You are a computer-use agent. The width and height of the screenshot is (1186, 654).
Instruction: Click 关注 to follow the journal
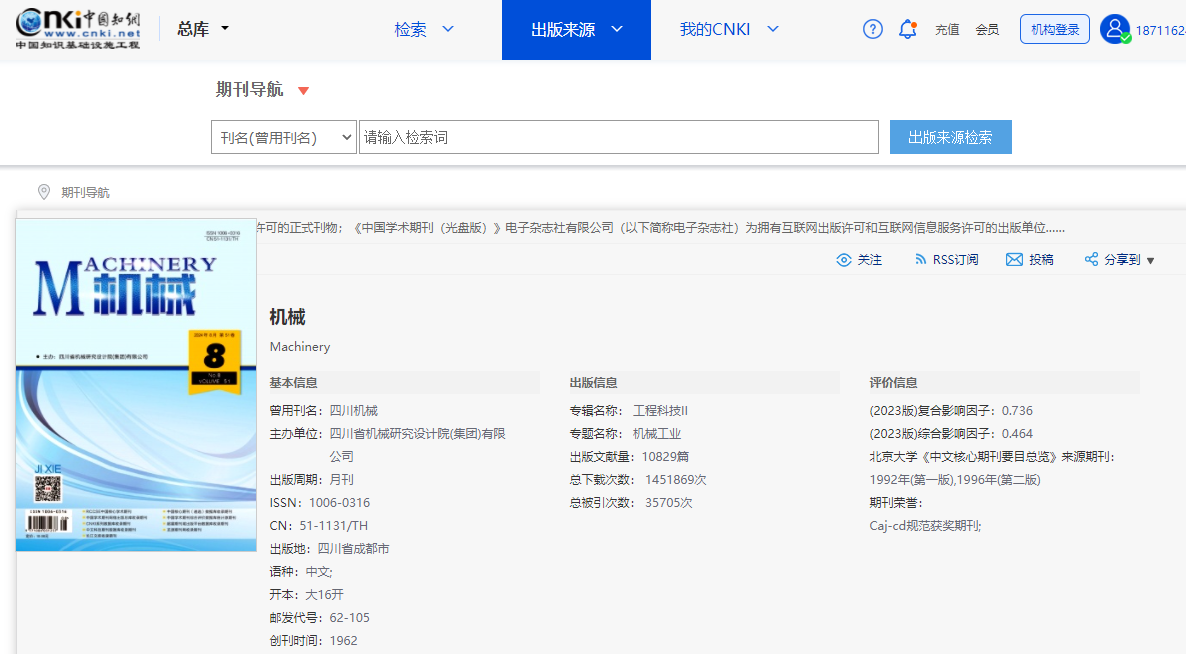869,259
